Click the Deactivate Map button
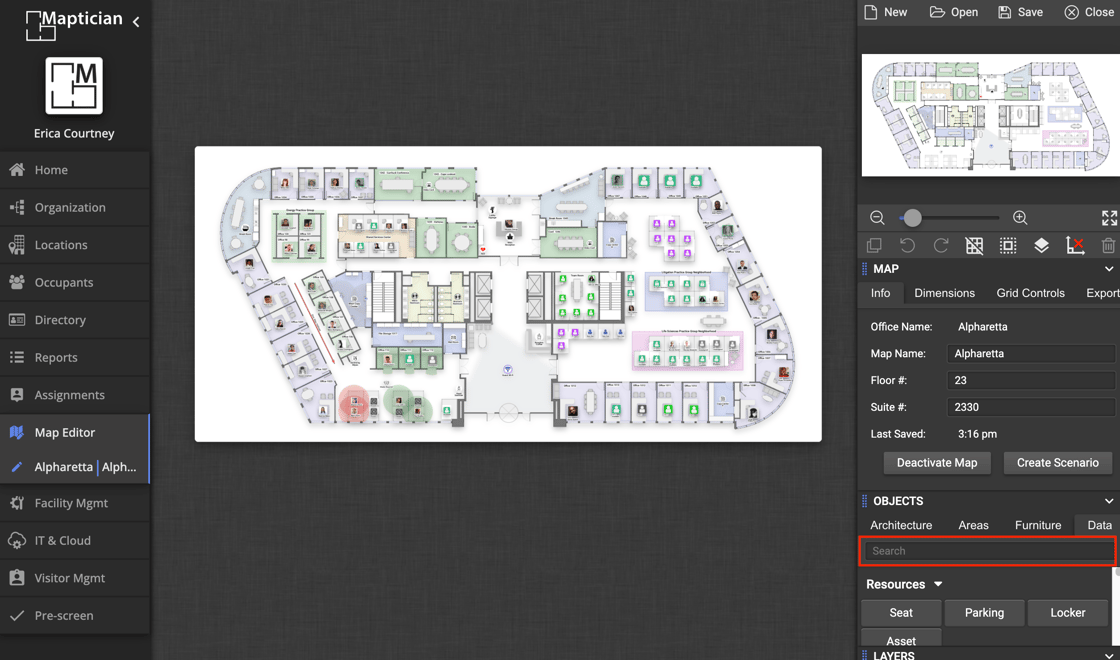Viewport: 1120px width, 660px height. 936,463
